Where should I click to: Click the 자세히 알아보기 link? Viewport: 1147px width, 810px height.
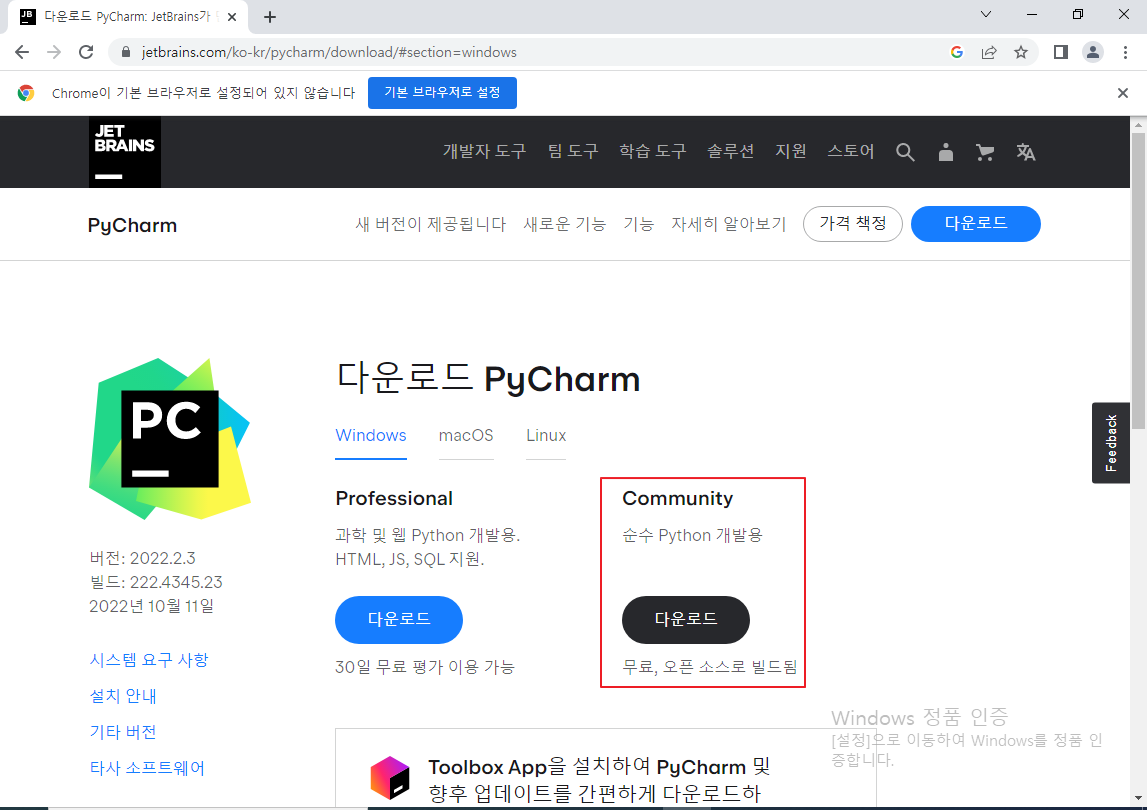click(729, 224)
